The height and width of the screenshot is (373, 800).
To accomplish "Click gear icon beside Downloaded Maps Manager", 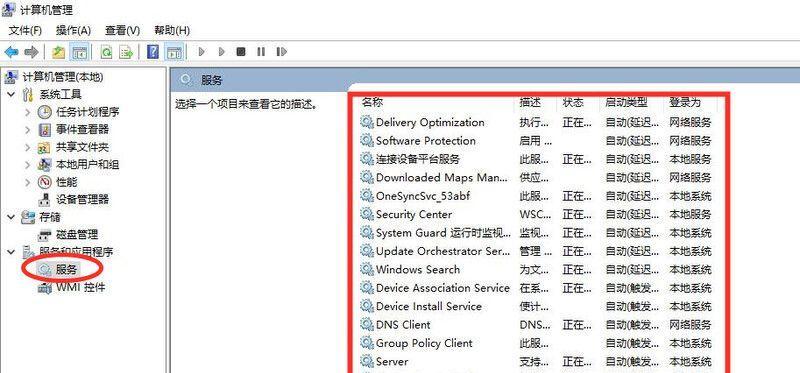I will [367, 177].
